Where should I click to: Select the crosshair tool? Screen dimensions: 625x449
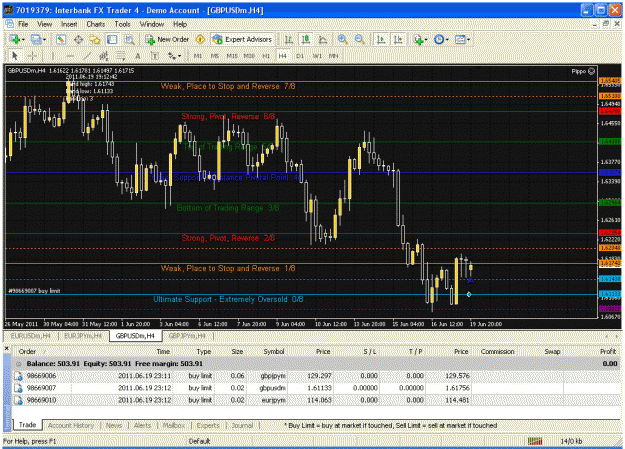(x=32, y=56)
